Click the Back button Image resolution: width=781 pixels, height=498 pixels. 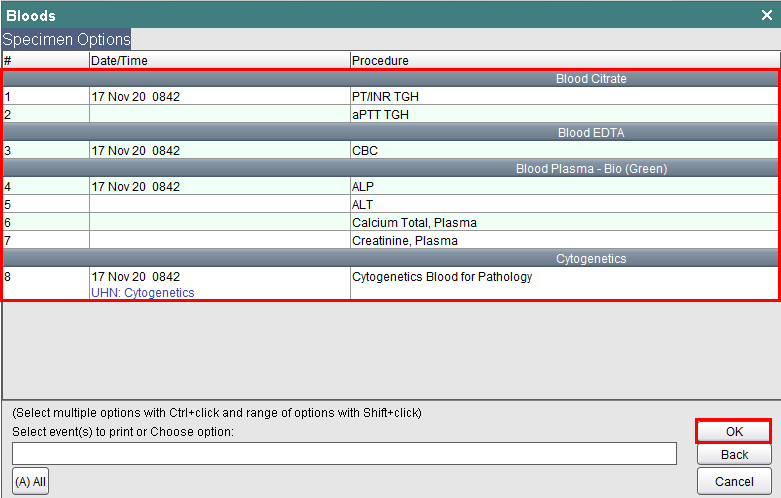point(734,454)
